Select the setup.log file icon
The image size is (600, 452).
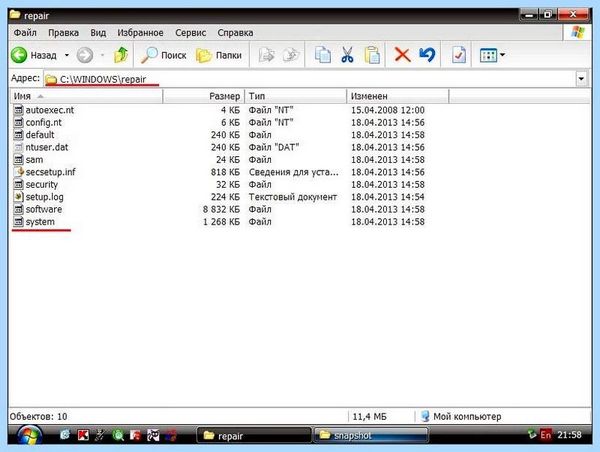tap(18, 197)
